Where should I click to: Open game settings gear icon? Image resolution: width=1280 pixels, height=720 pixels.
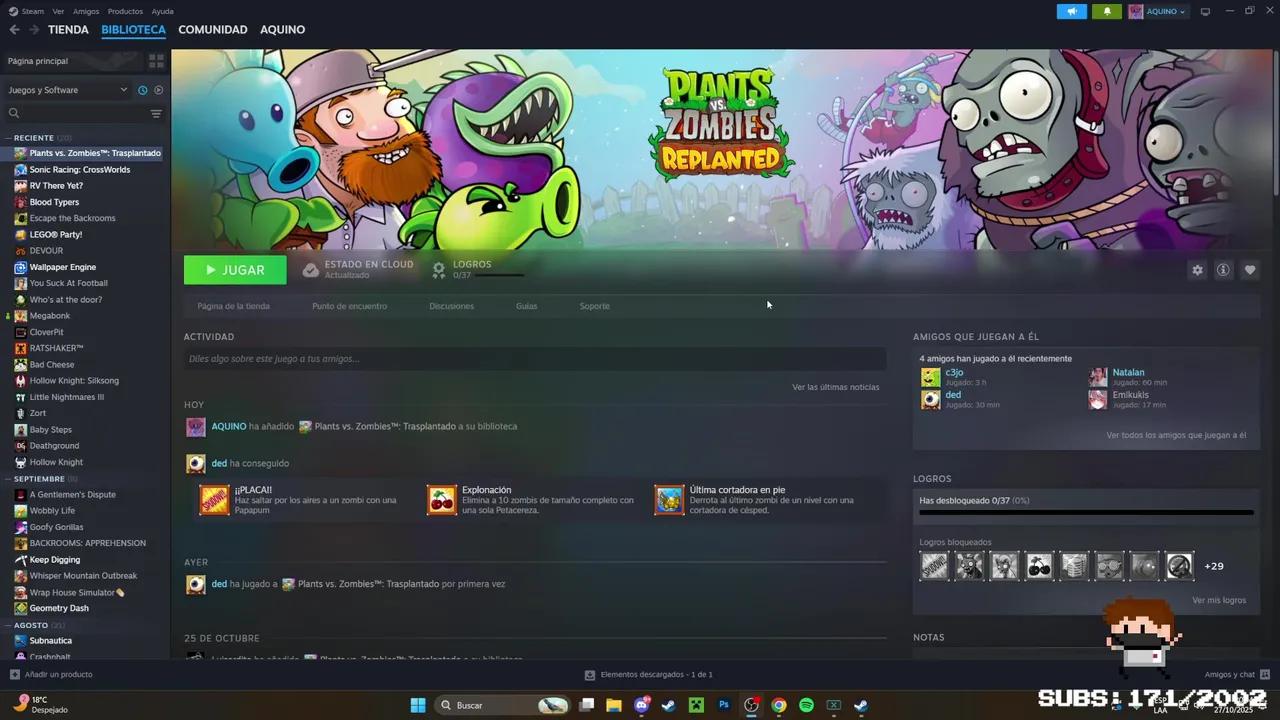point(1197,270)
